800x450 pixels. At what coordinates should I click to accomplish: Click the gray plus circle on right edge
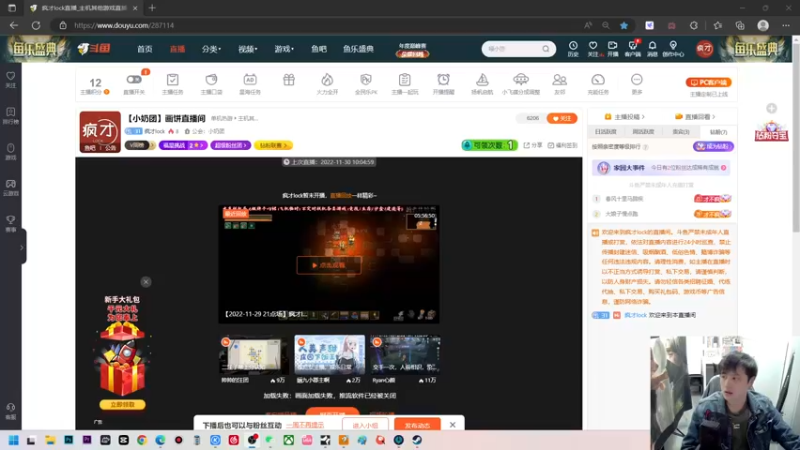coord(771,108)
